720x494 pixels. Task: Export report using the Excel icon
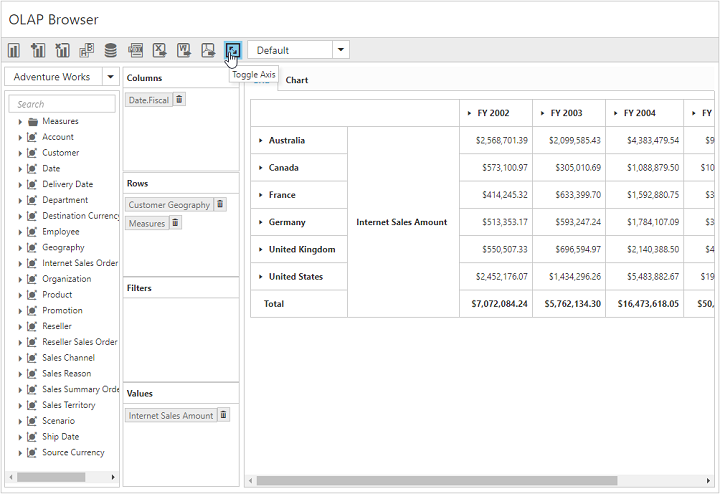(x=160, y=50)
